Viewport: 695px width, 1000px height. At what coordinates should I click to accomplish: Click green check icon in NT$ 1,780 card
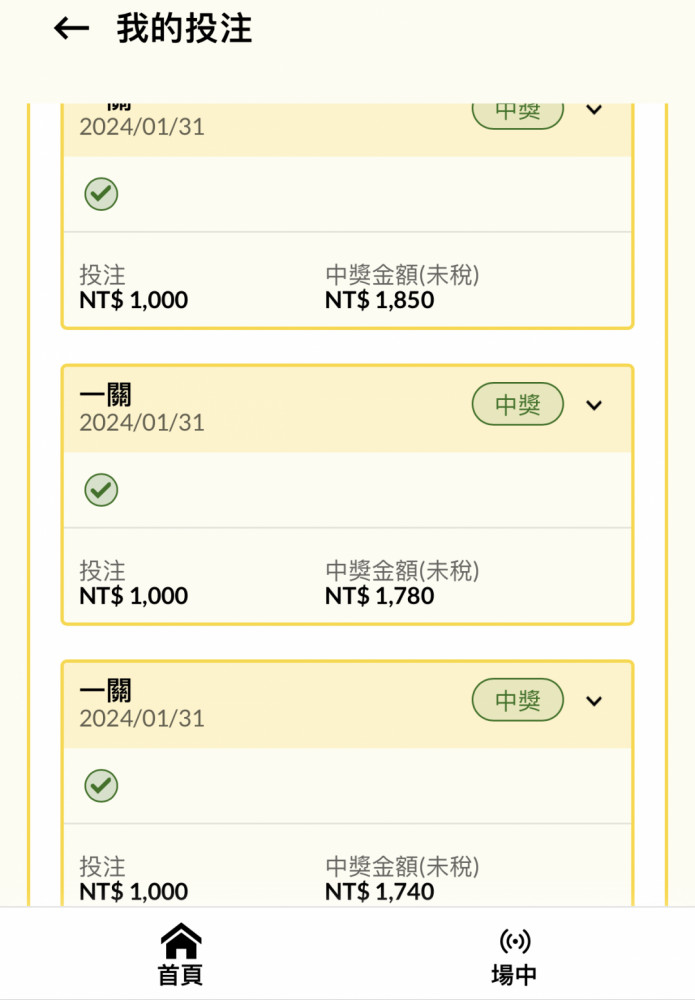point(101,490)
